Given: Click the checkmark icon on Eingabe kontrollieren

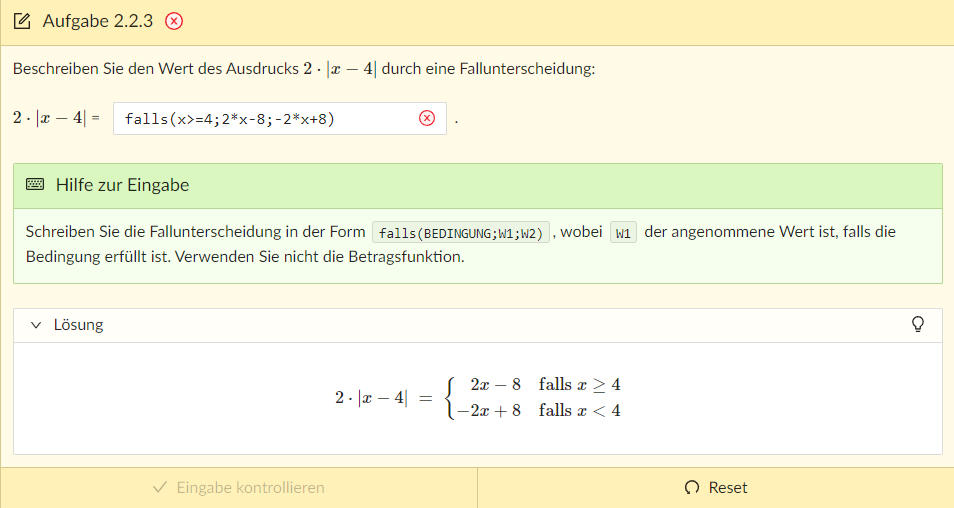Looking at the screenshot, I should (x=159, y=488).
